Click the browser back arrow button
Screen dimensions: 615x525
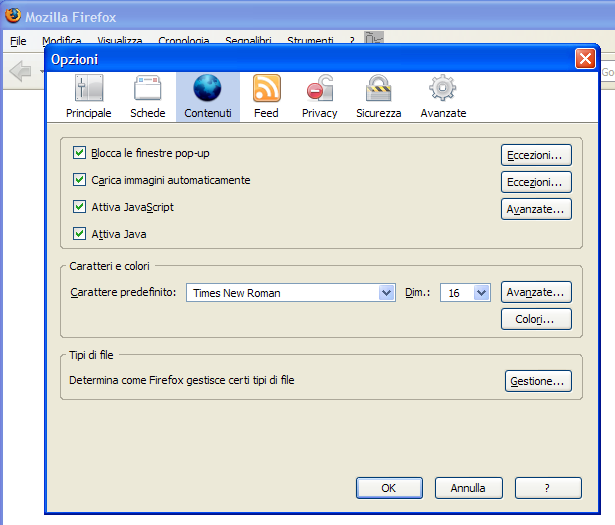click(20, 71)
